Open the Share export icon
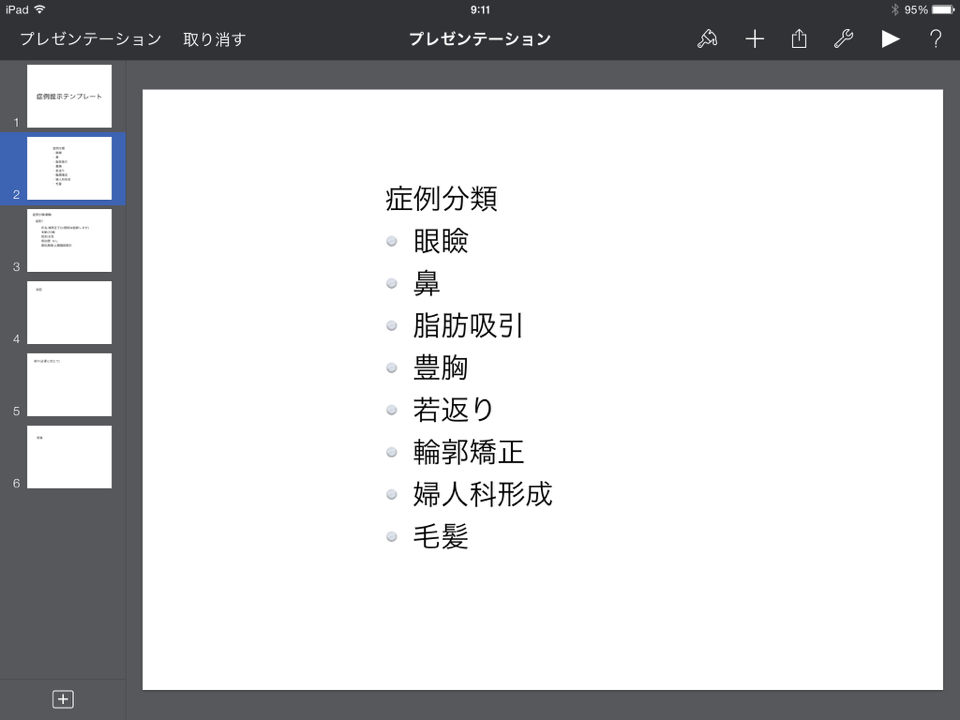Screen dimensions: 960x720 (798, 39)
